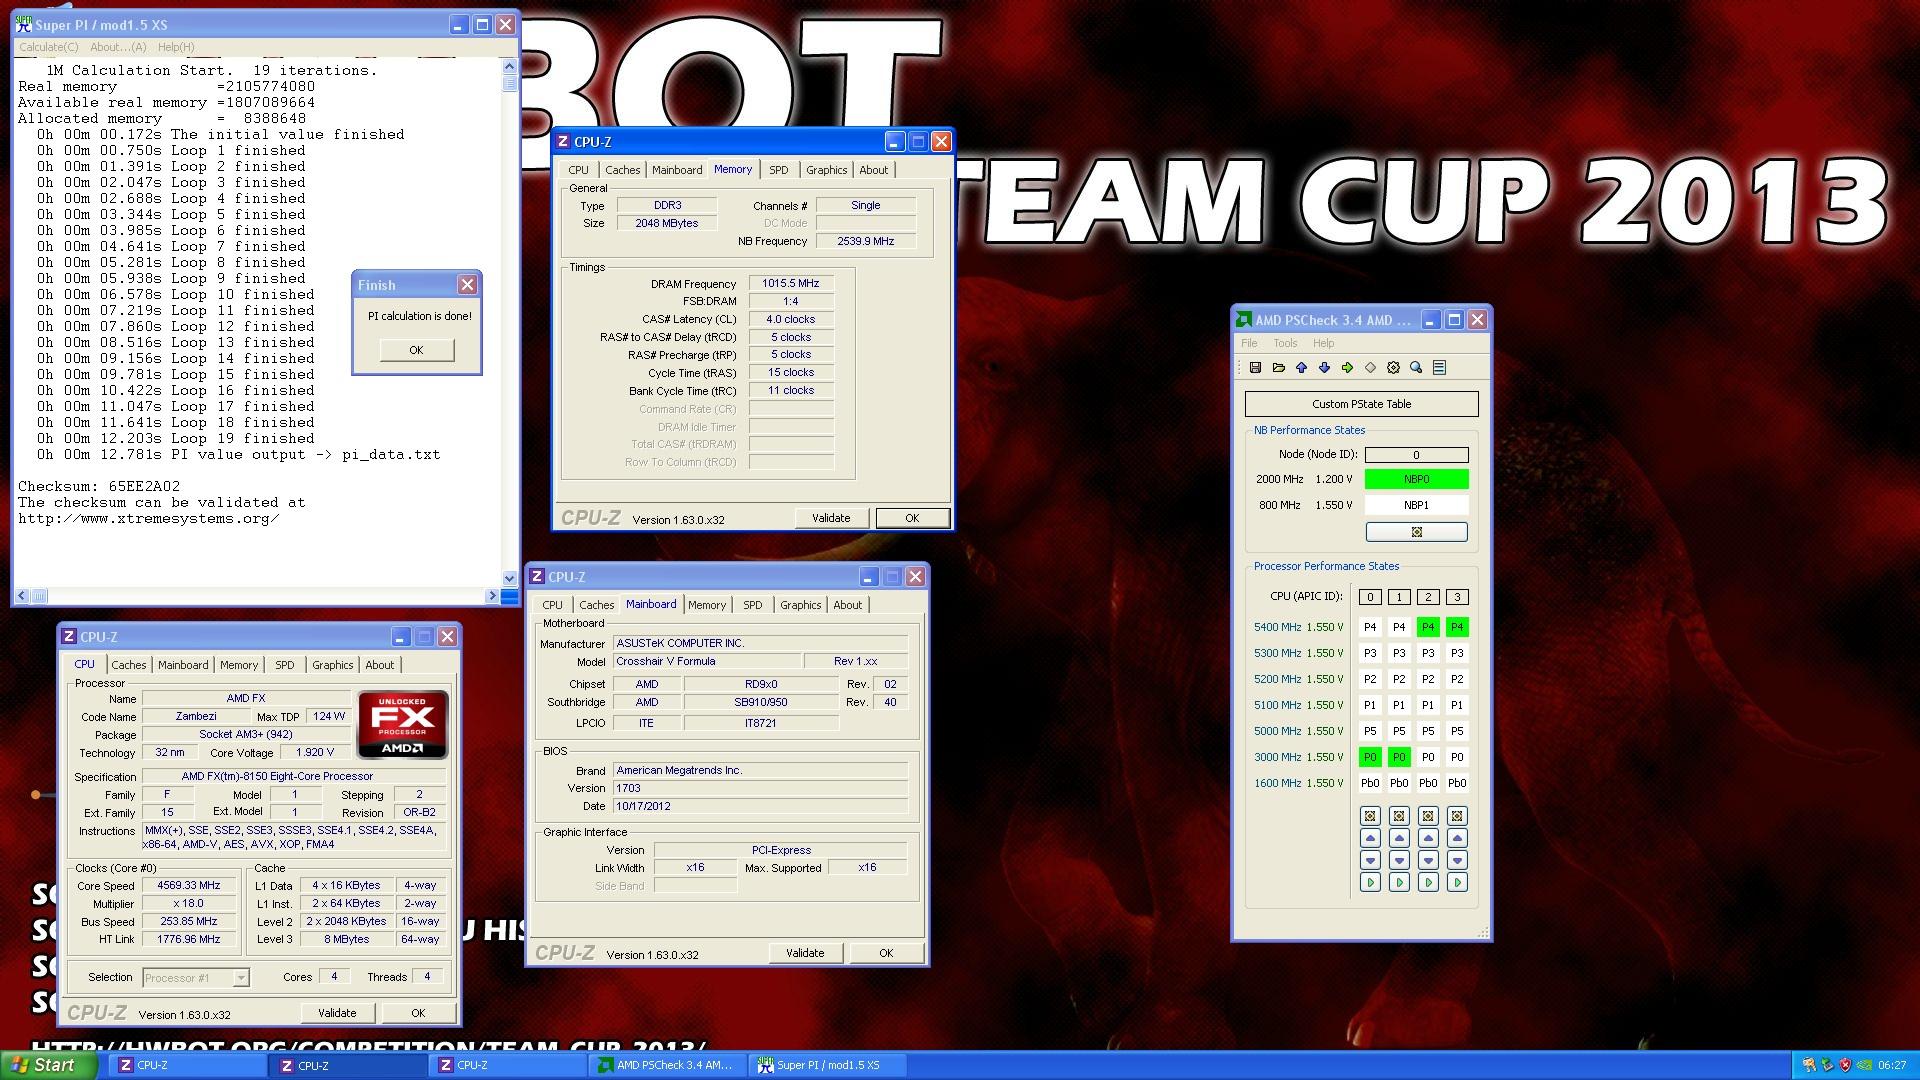Switch to Super PI taskbar item
The image size is (1920, 1080).
click(828, 1065)
